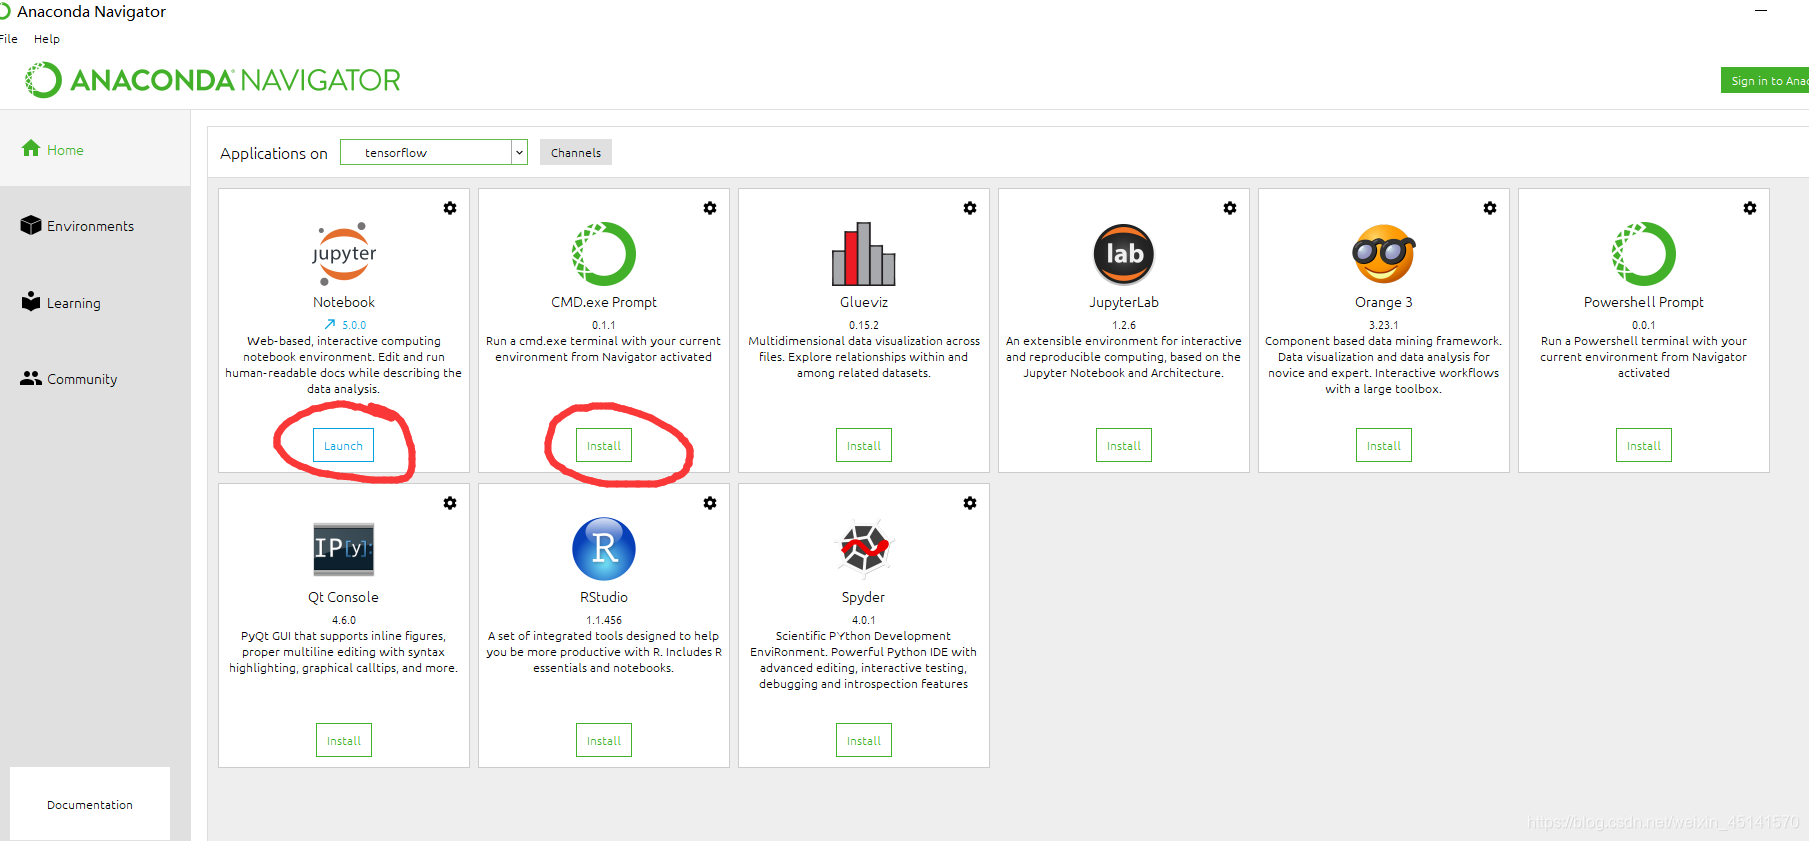Click the Learning sidebar icon

tap(31, 301)
